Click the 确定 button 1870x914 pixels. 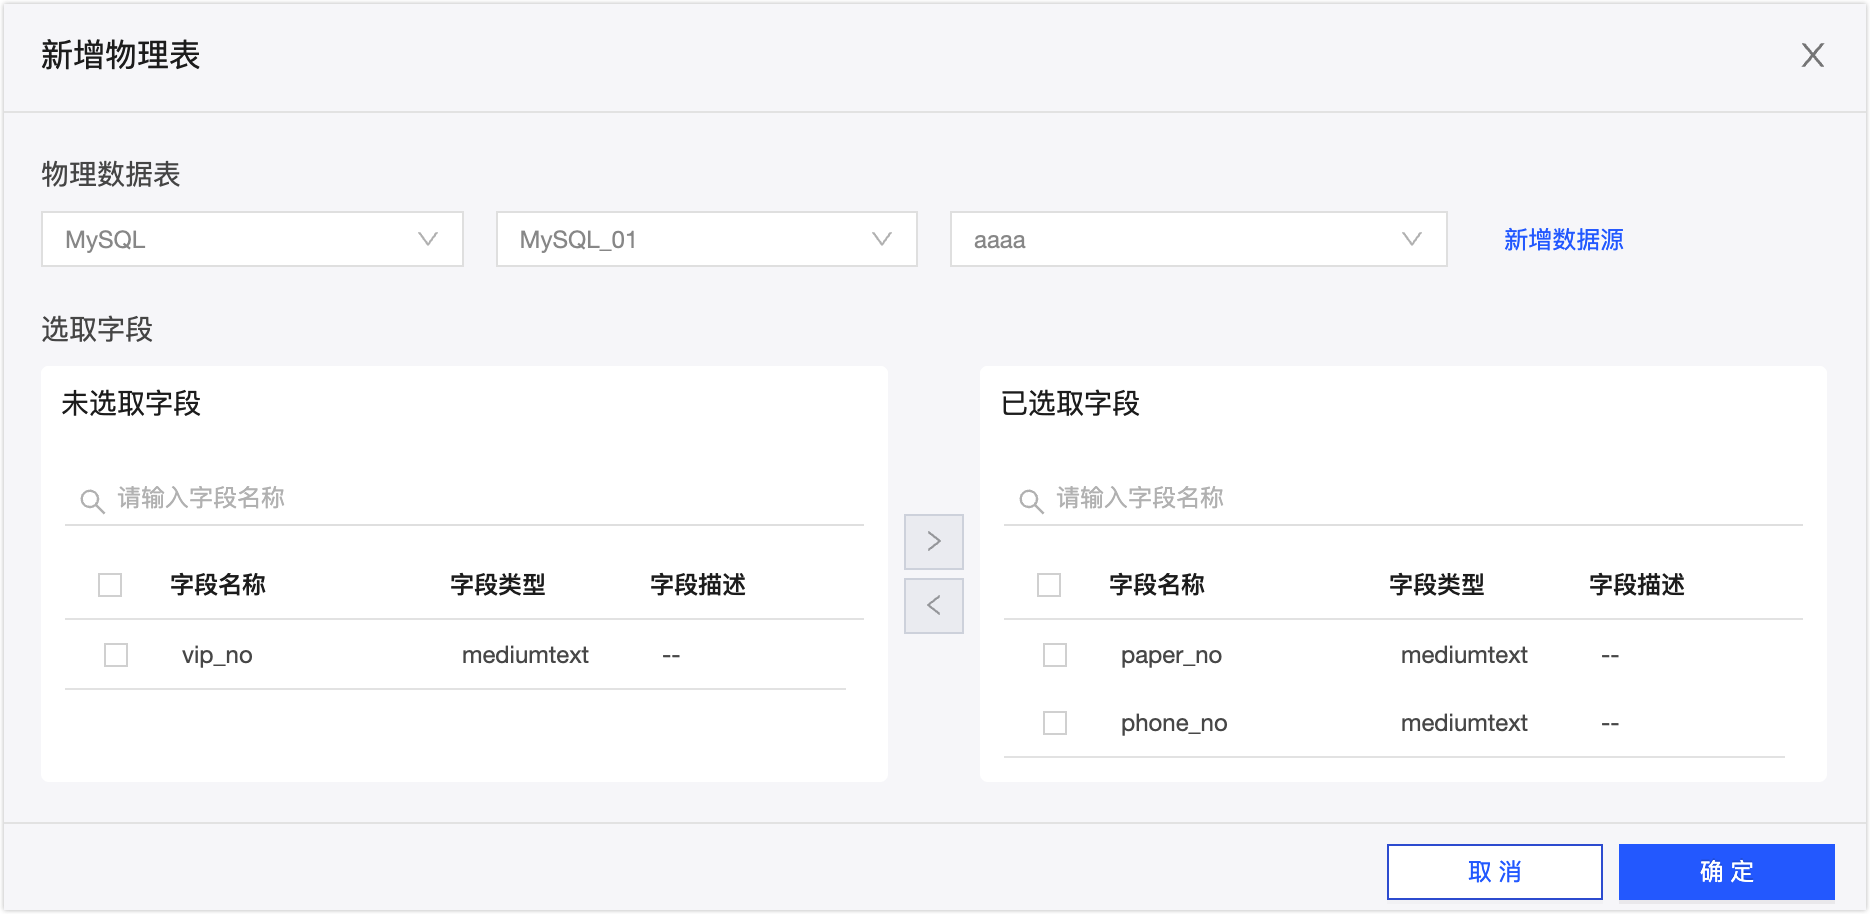click(x=1727, y=872)
